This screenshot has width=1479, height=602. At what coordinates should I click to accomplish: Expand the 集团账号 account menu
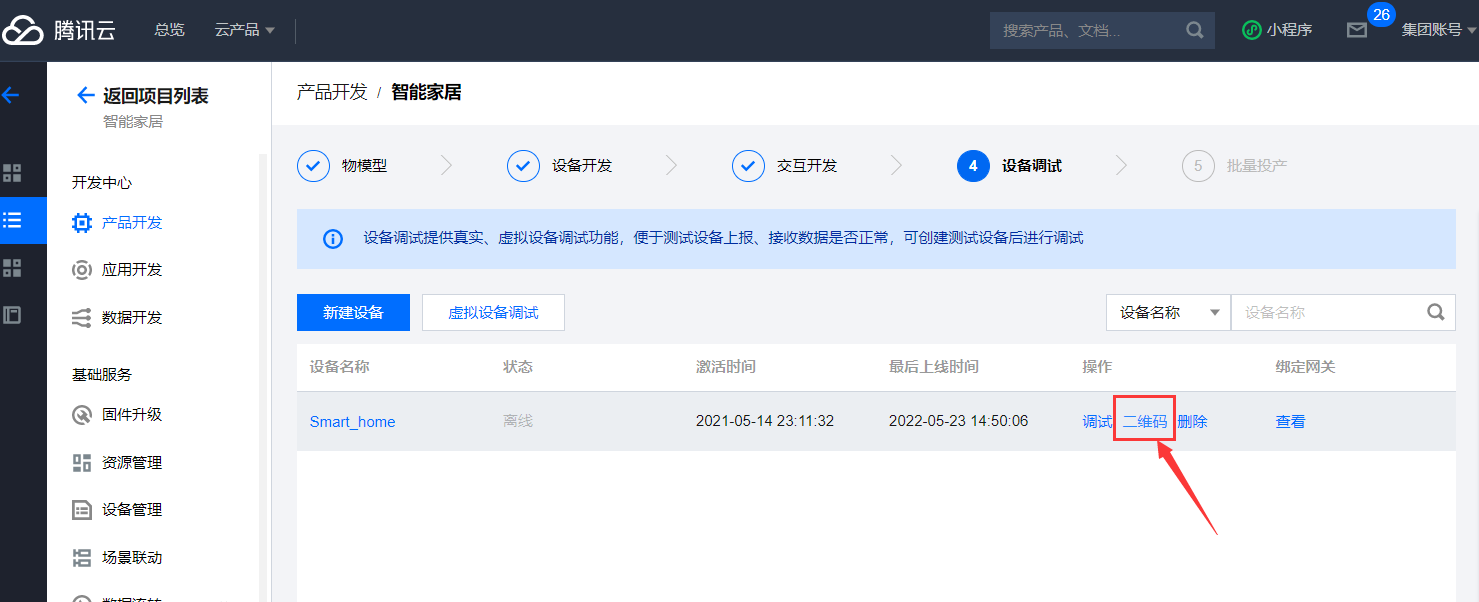point(1438,30)
